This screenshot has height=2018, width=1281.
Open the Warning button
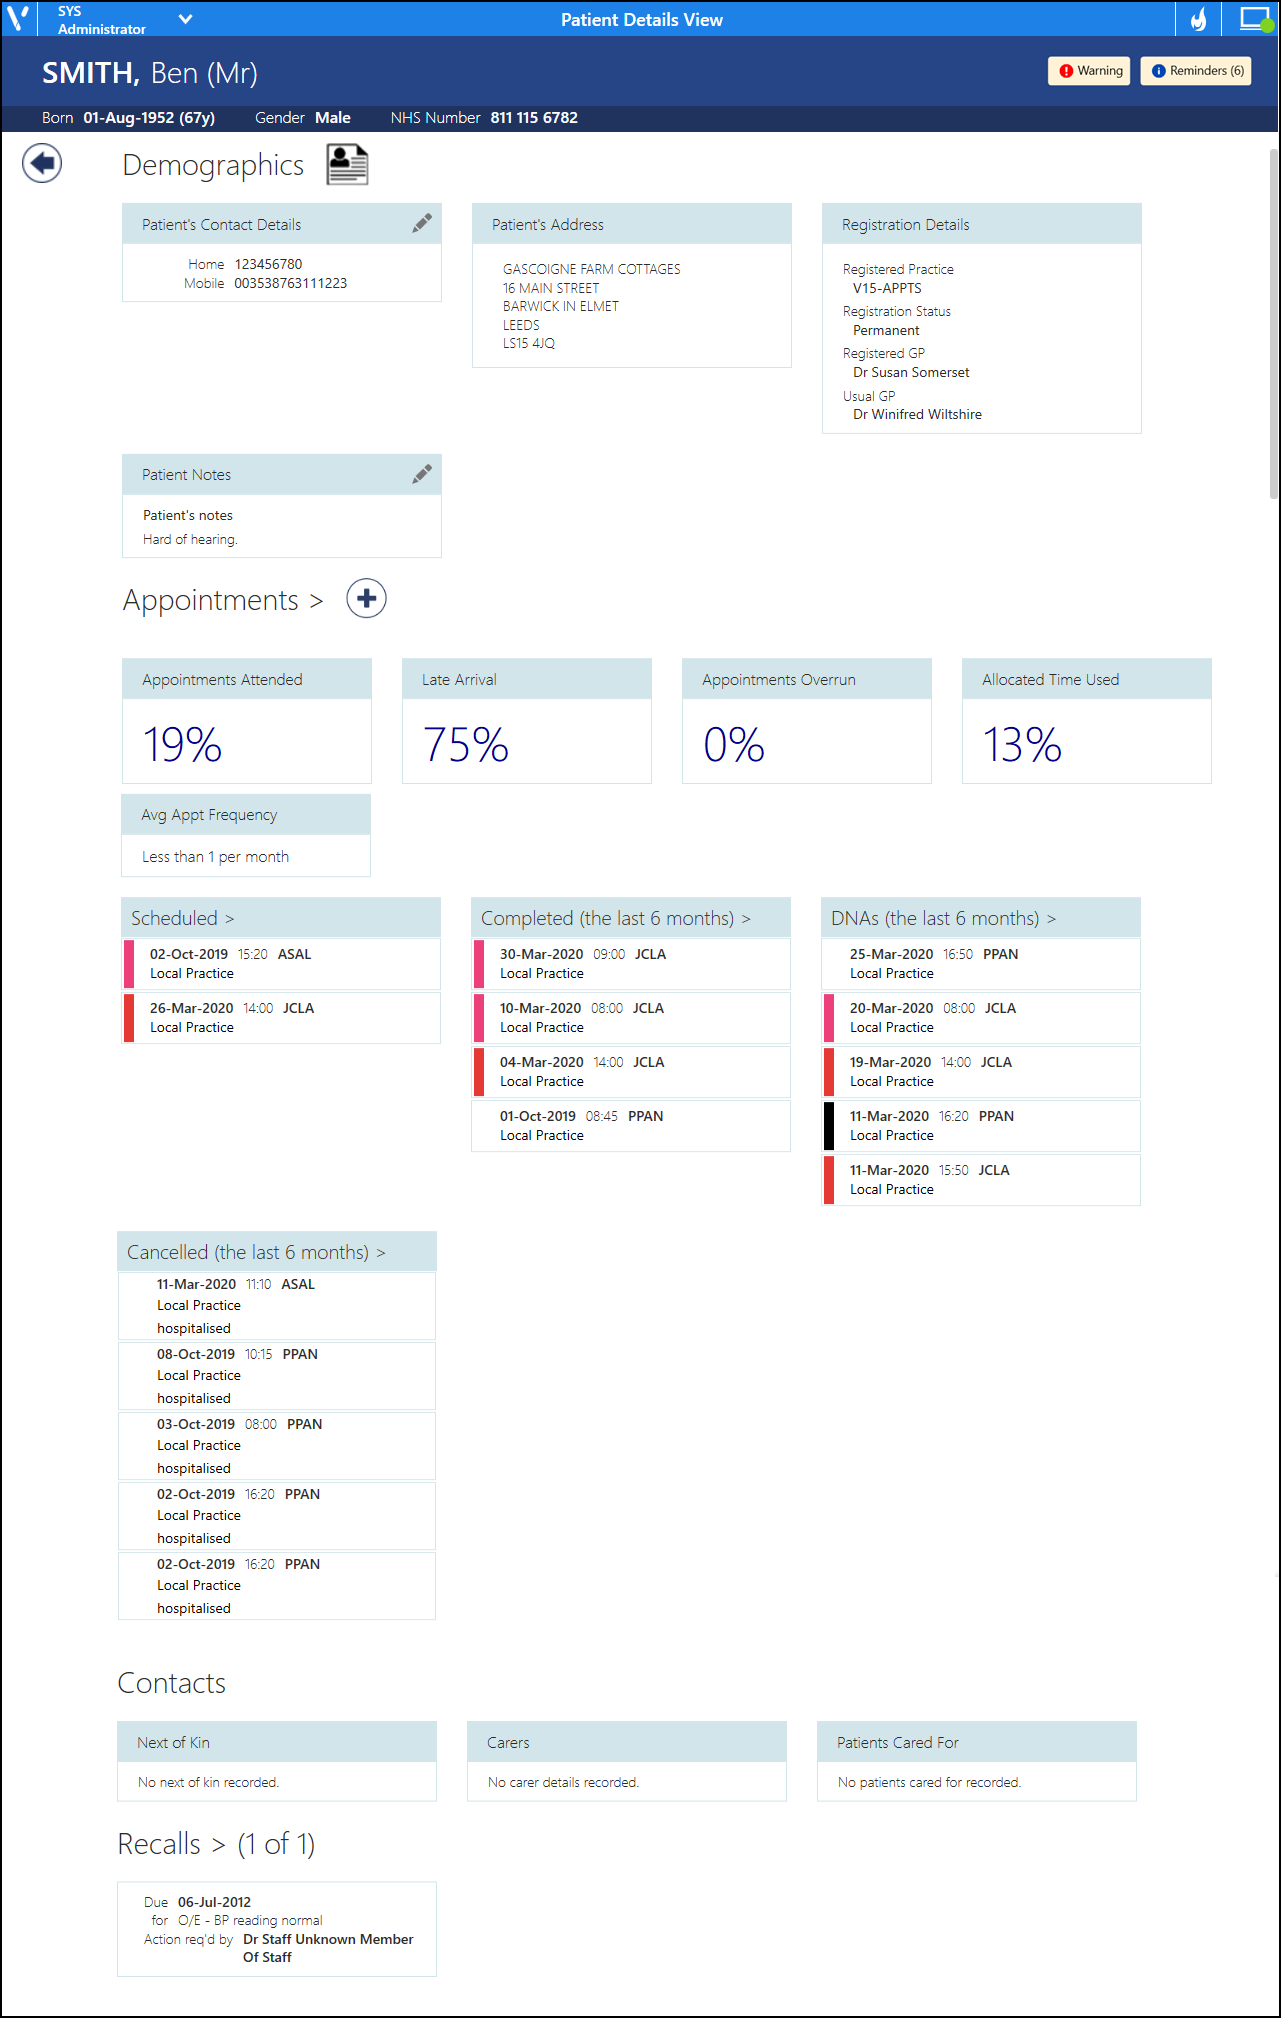pos(1089,71)
